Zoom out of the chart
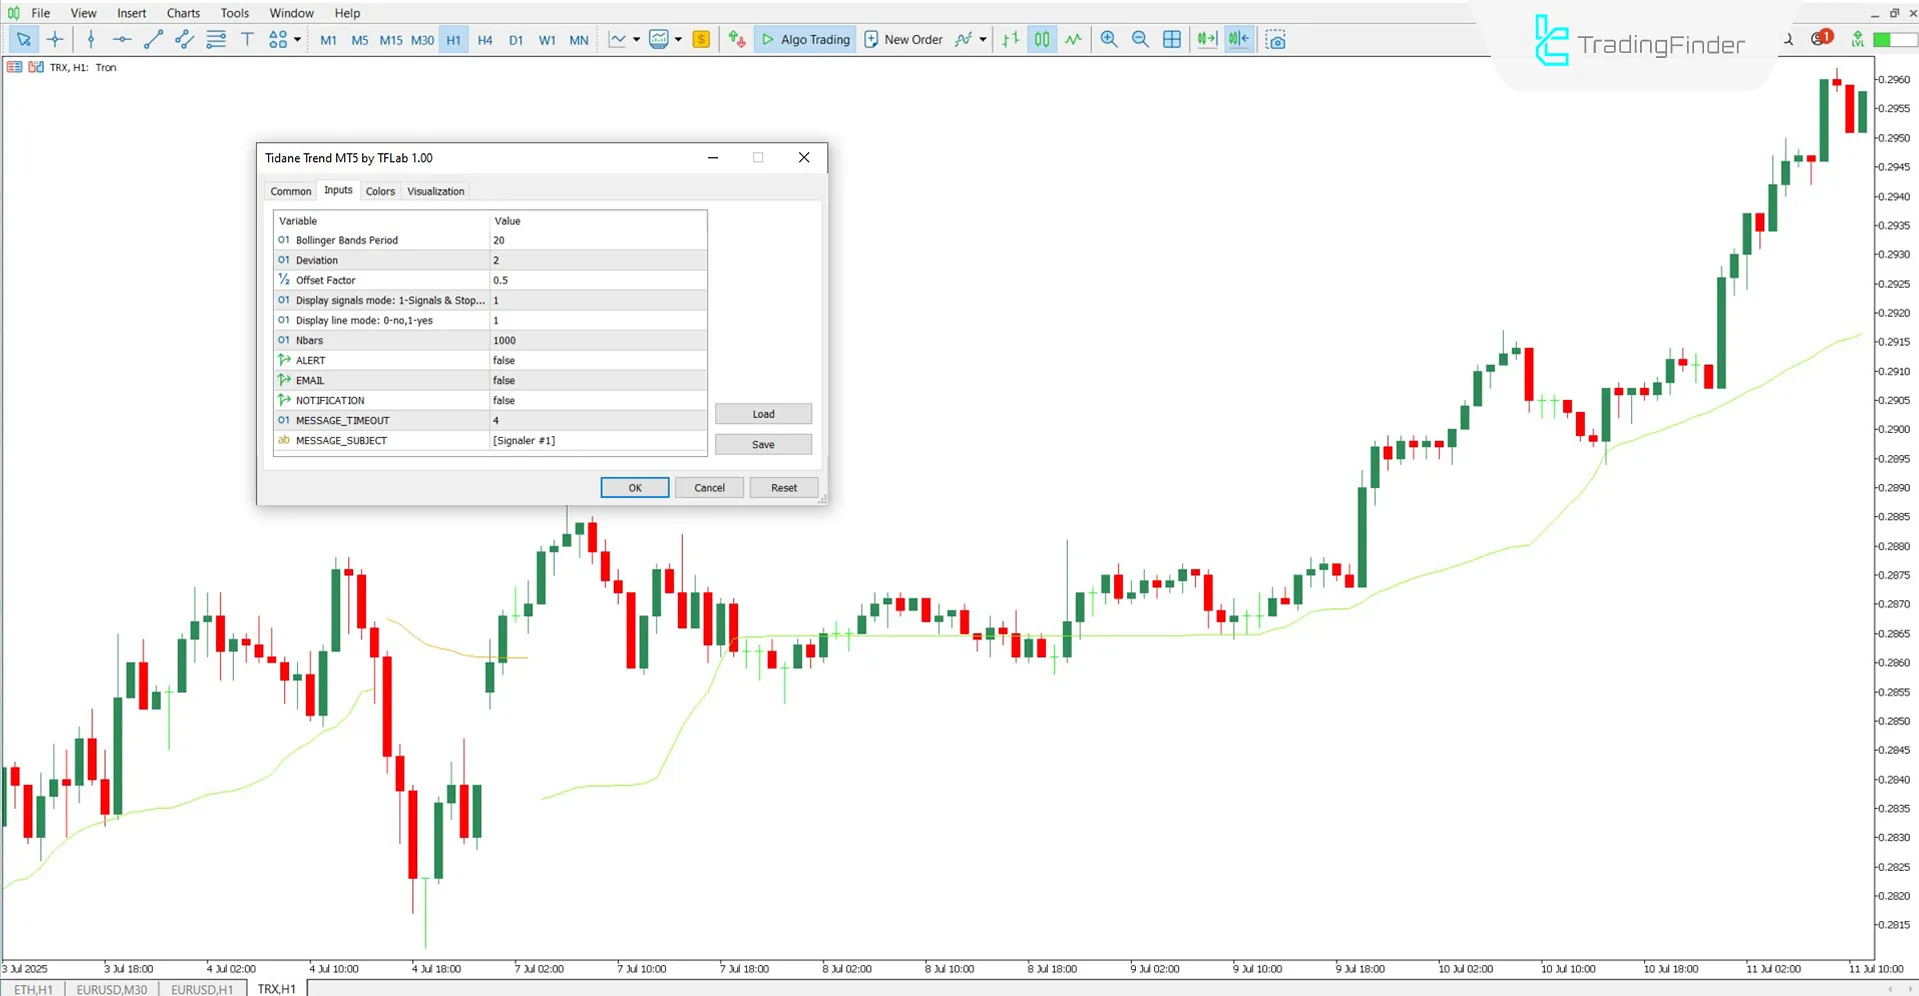The image size is (1919, 996). pos(1140,39)
